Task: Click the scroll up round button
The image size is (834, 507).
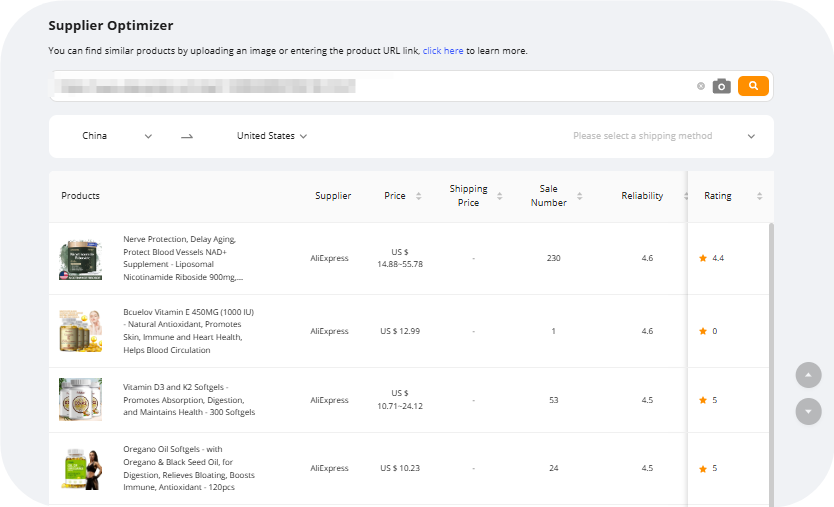Action: pyautogui.click(x=808, y=375)
